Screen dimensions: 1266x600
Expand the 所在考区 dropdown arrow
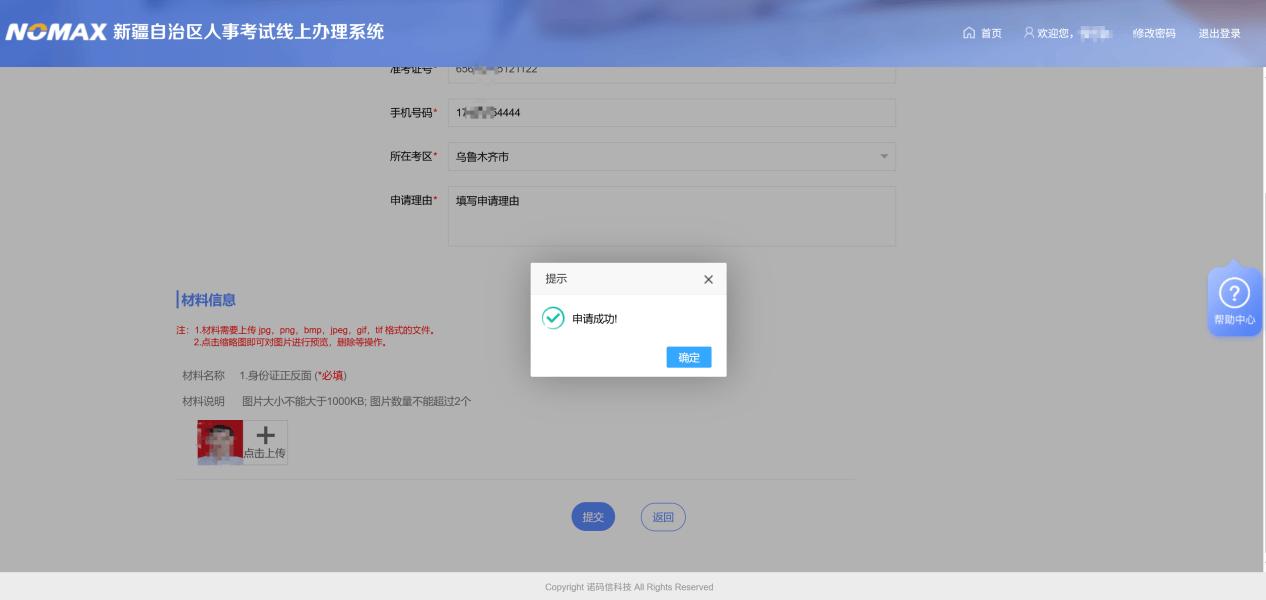[883, 157]
